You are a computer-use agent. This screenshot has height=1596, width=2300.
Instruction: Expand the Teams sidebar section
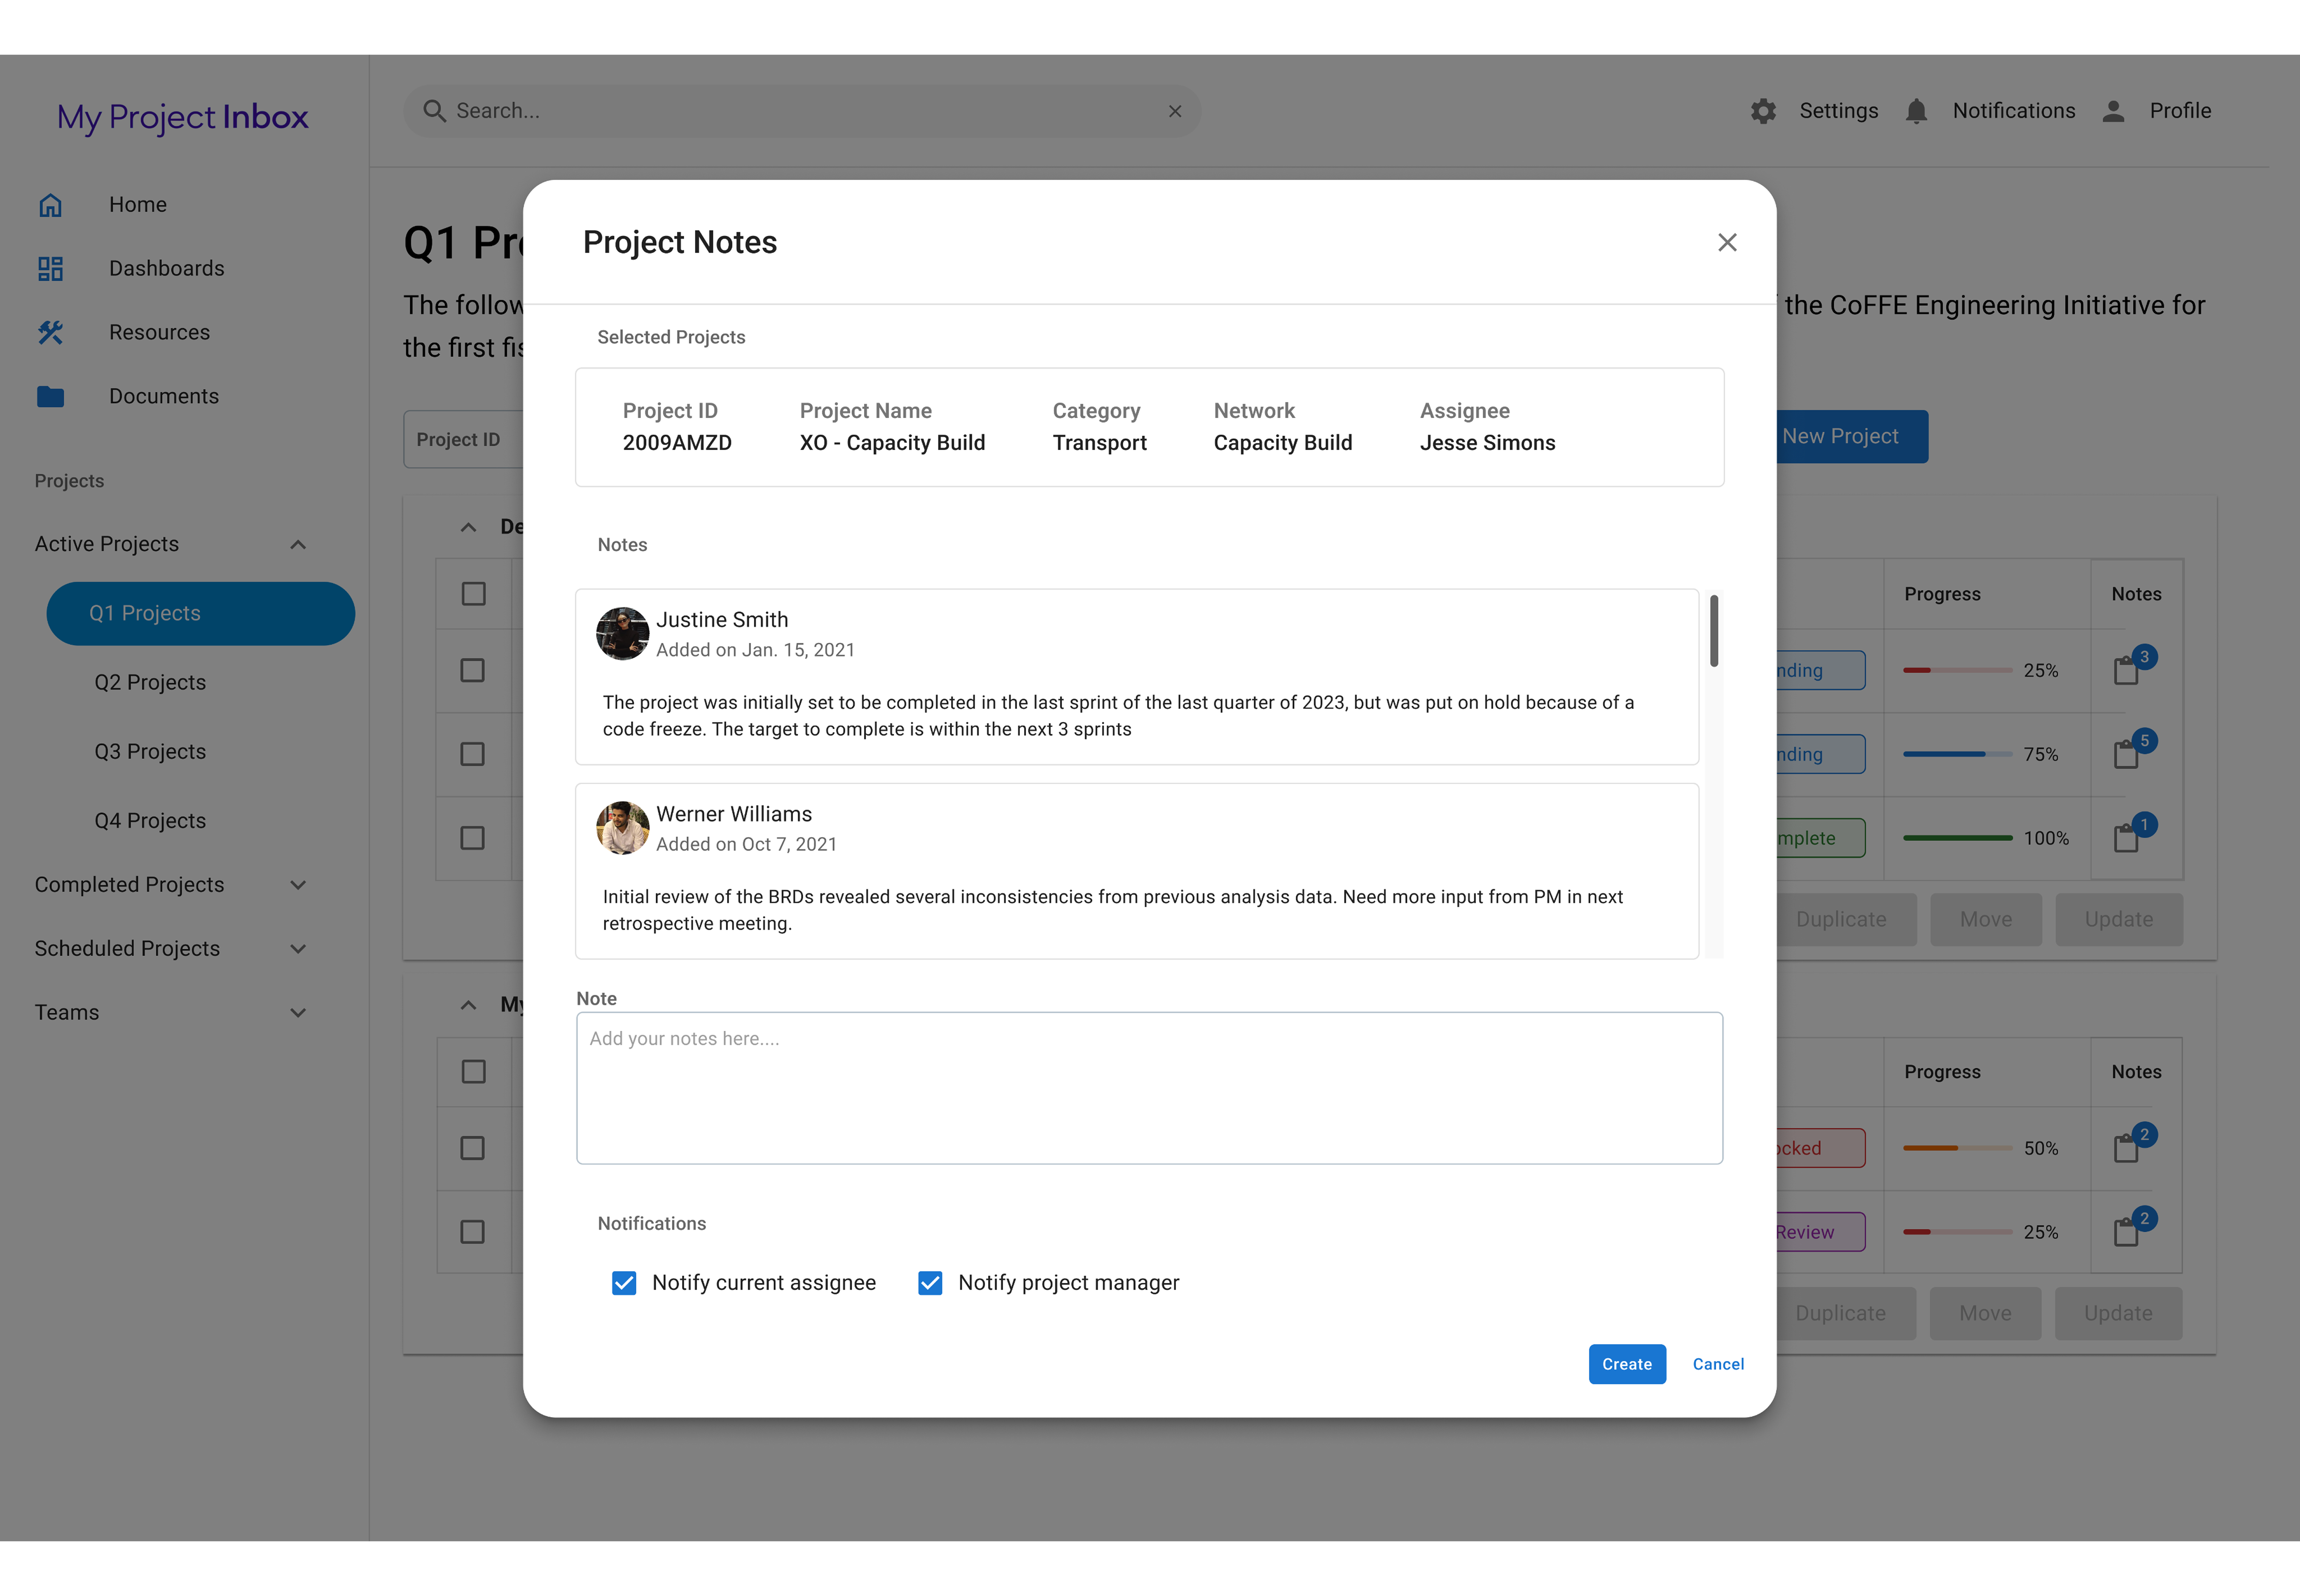pyautogui.click(x=297, y=1013)
